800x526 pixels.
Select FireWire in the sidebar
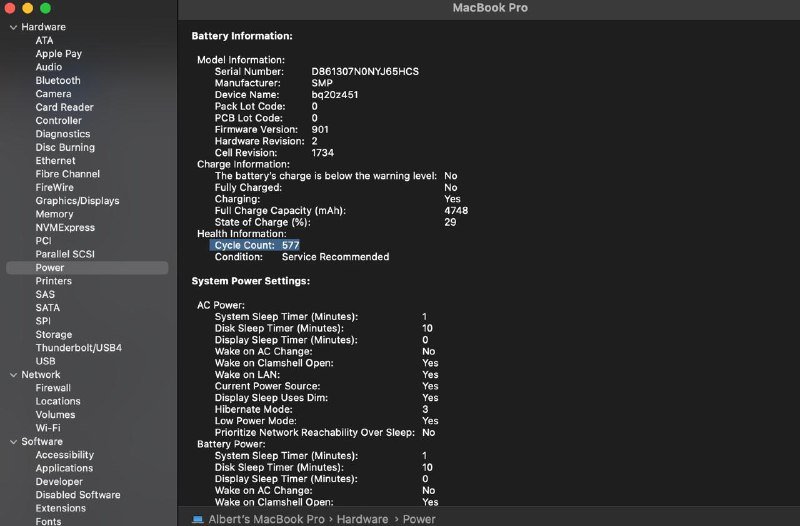click(55, 187)
